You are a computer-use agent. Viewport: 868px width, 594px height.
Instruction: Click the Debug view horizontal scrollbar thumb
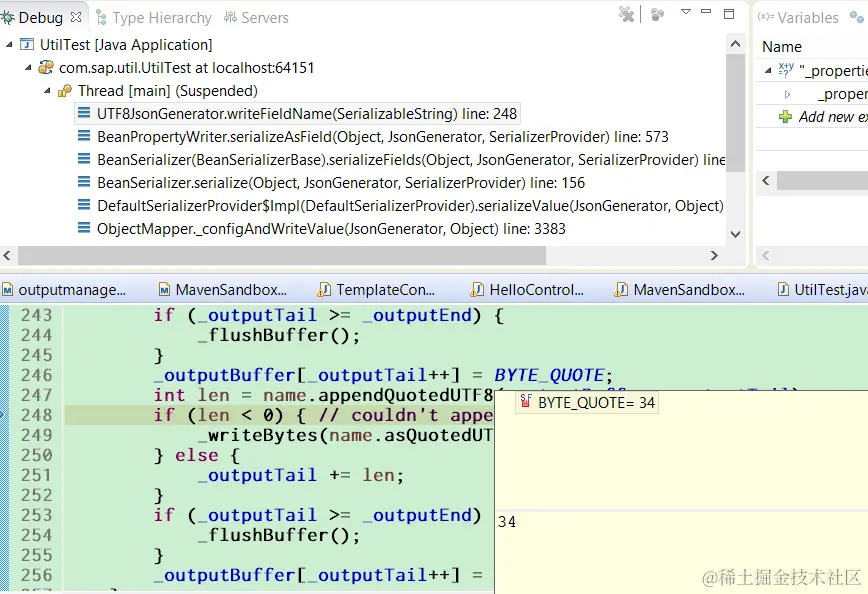point(282,255)
